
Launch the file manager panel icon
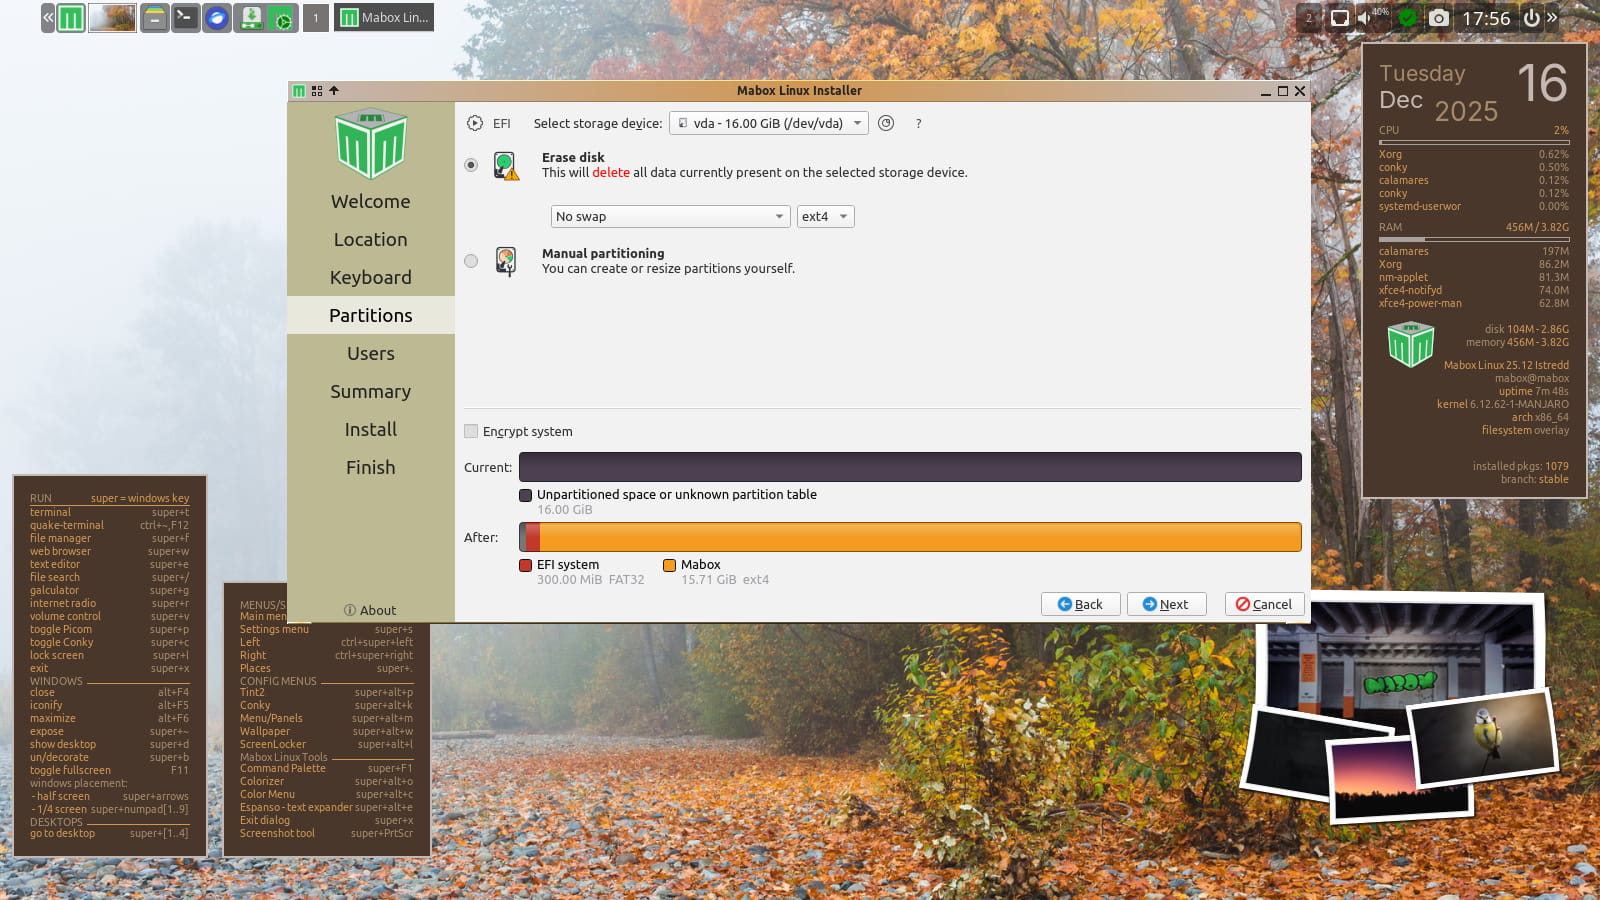pyautogui.click(x=154, y=18)
